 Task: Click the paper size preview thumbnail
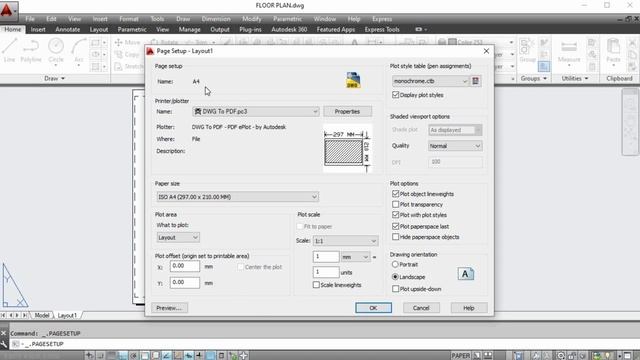point(347,149)
